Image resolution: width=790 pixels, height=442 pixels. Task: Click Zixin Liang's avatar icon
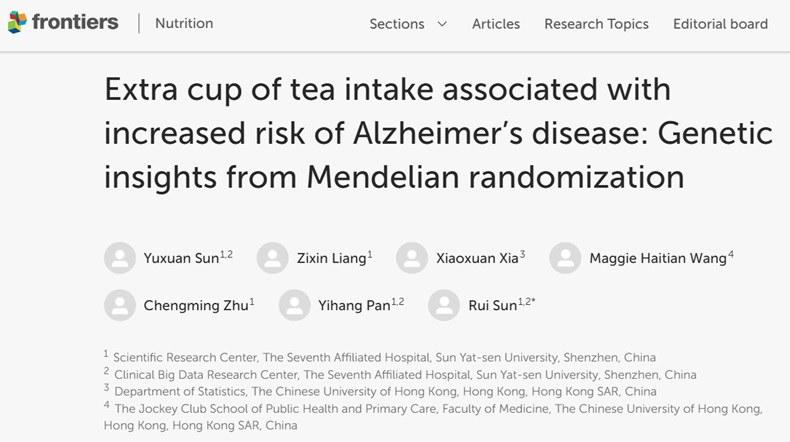coord(272,258)
